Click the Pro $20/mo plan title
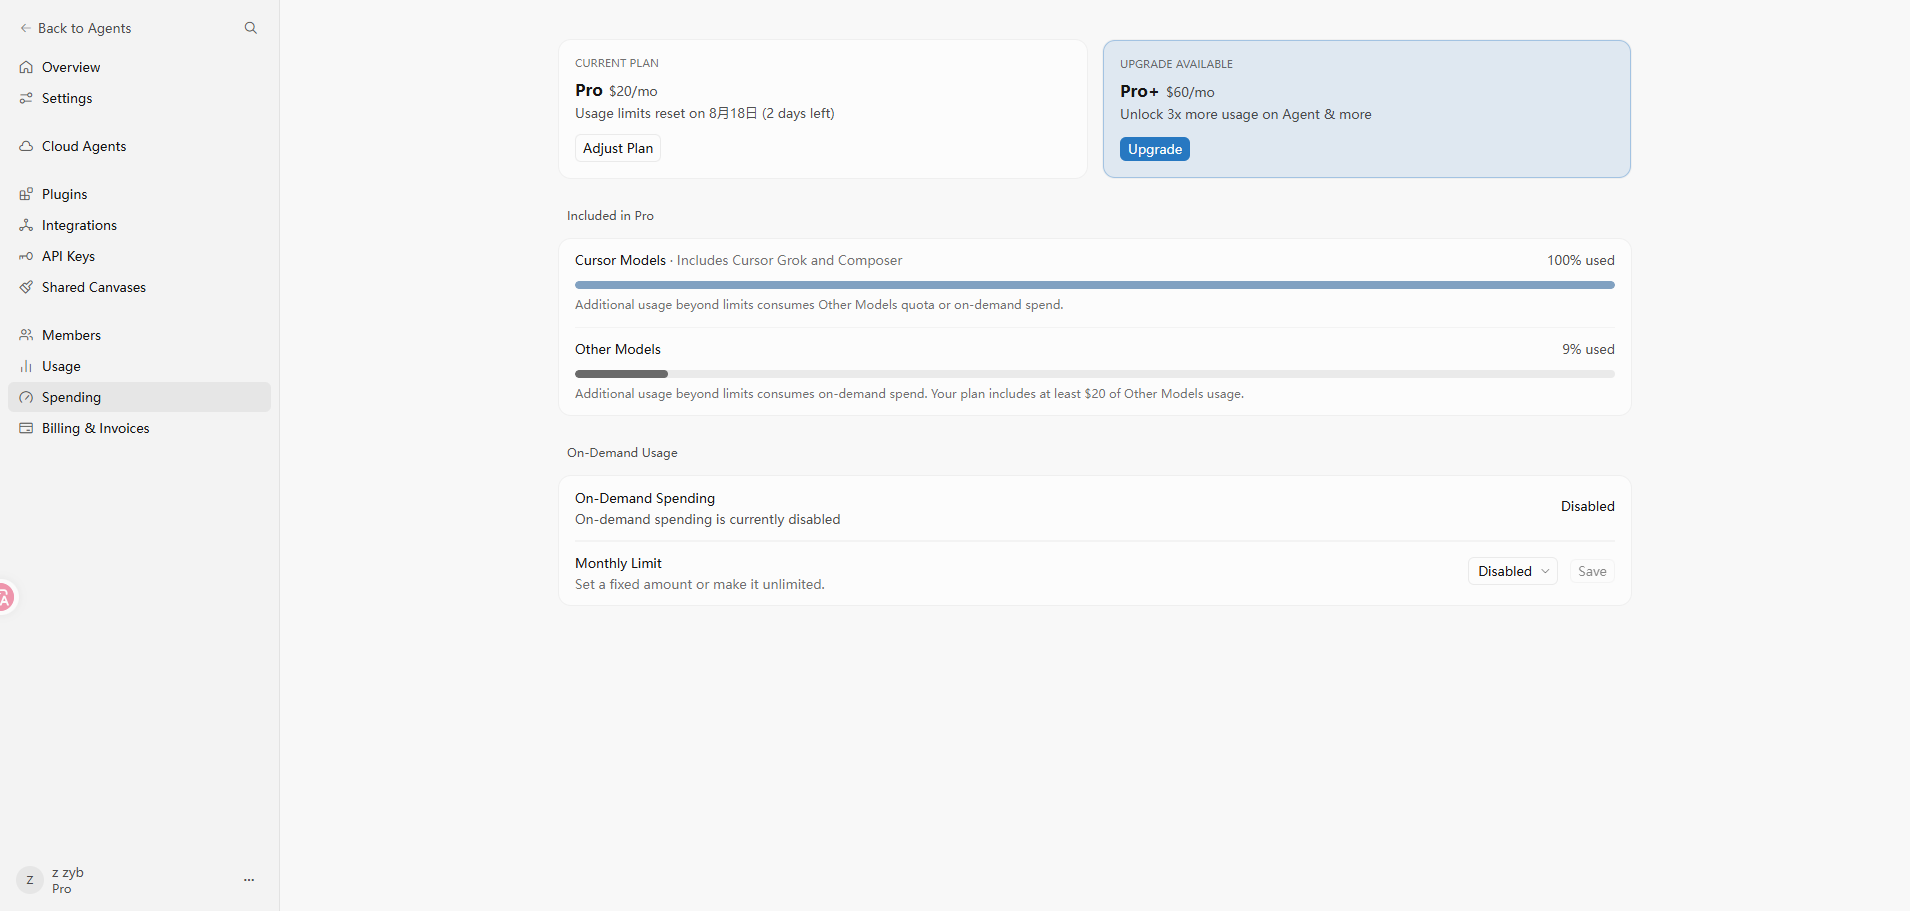 click(x=616, y=90)
